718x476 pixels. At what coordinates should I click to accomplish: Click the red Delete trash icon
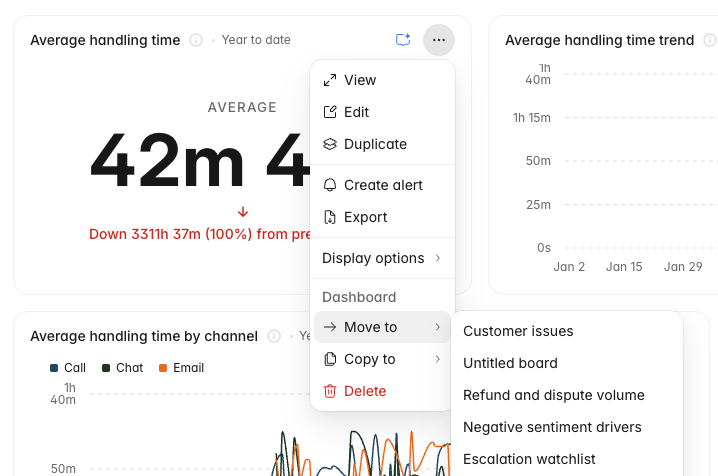click(x=330, y=391)
